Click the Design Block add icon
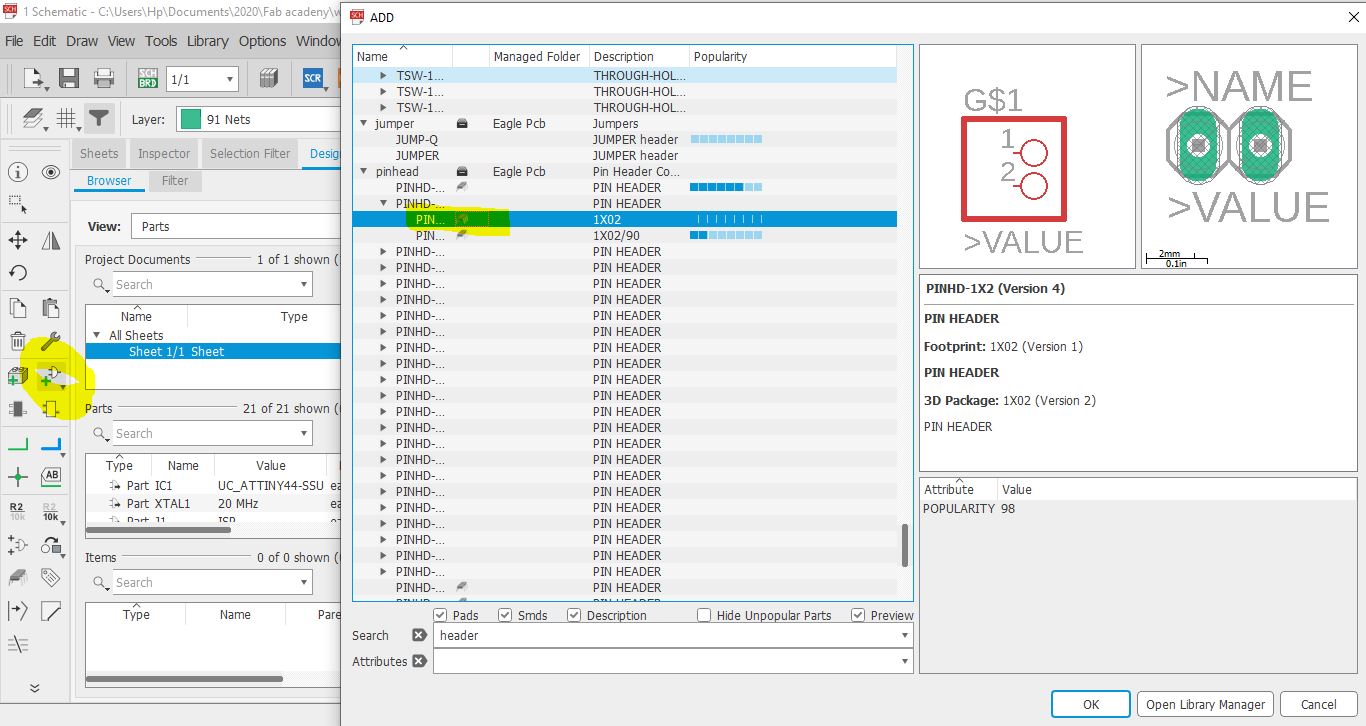This screenshot has height=726, width=1366. click(x=18, y=377)
